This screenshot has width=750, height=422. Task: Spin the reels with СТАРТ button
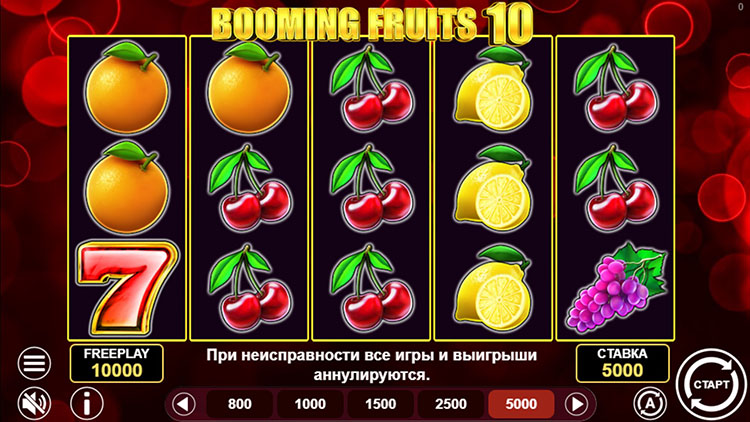click(x=711, y=385)
